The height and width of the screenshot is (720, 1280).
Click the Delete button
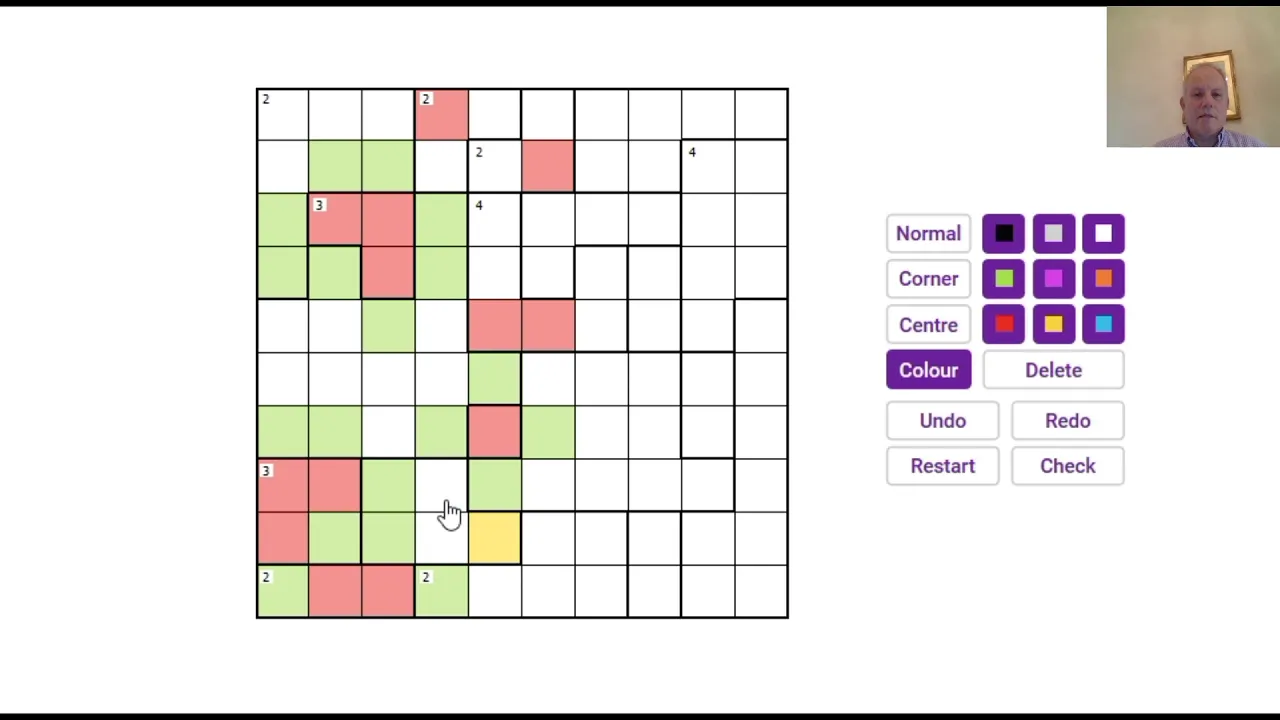(1053, 370)
